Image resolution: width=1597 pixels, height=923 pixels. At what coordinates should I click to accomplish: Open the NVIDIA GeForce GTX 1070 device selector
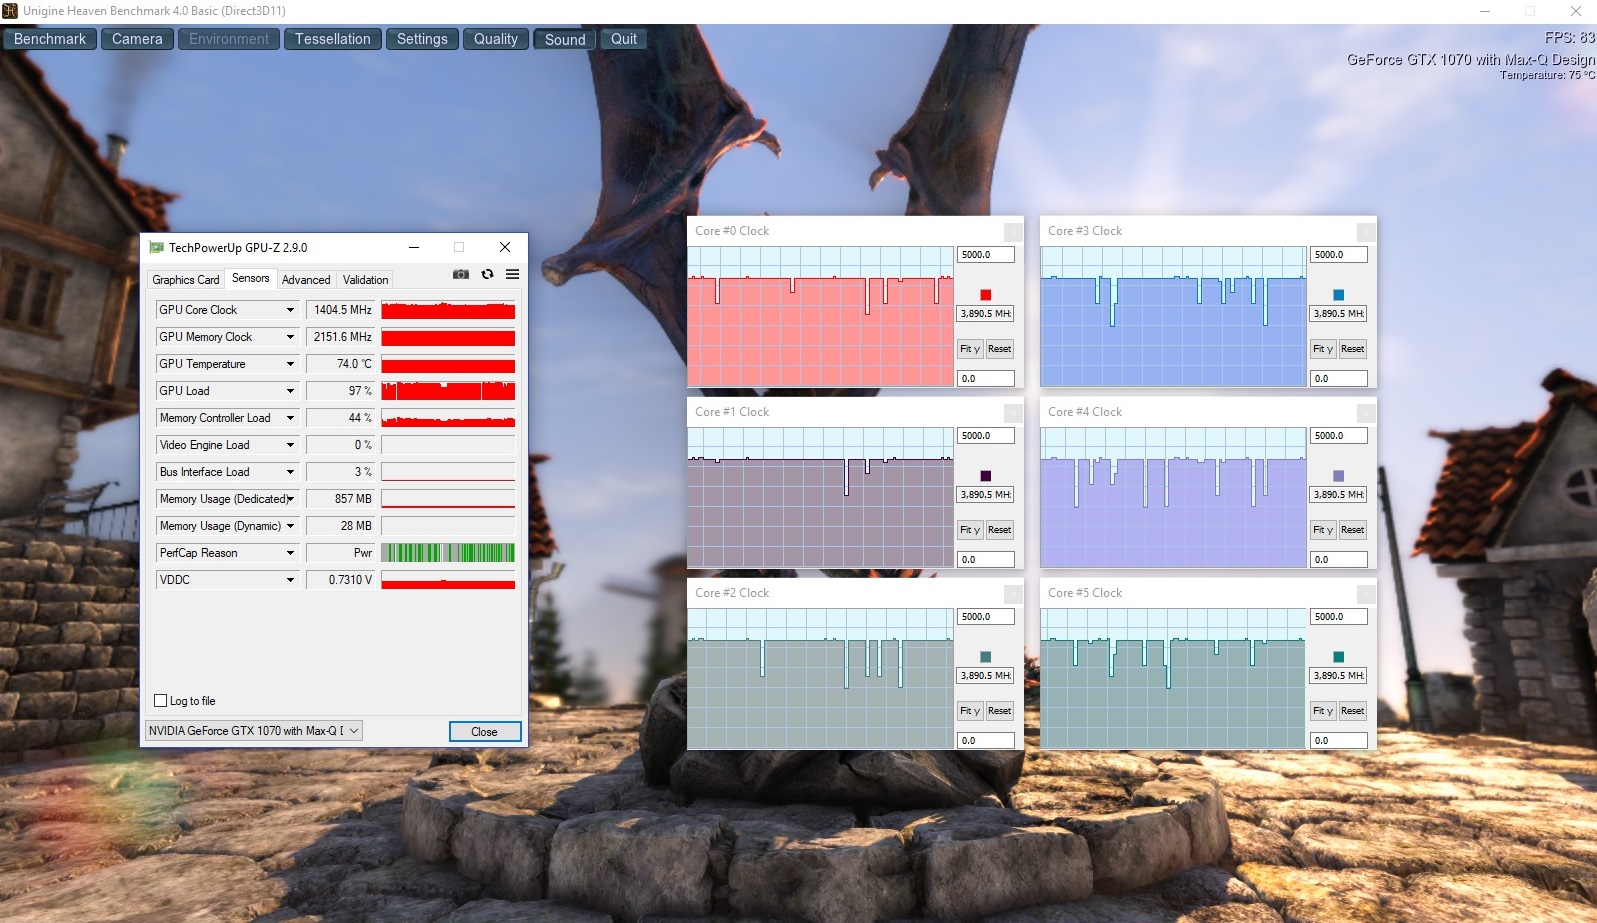(254, 731)
